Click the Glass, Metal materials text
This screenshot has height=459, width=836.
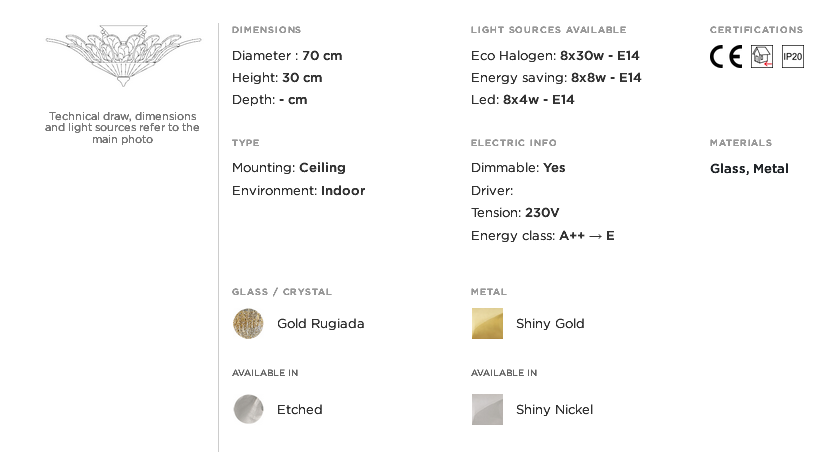pyautogui.click(x=749, y=168)
